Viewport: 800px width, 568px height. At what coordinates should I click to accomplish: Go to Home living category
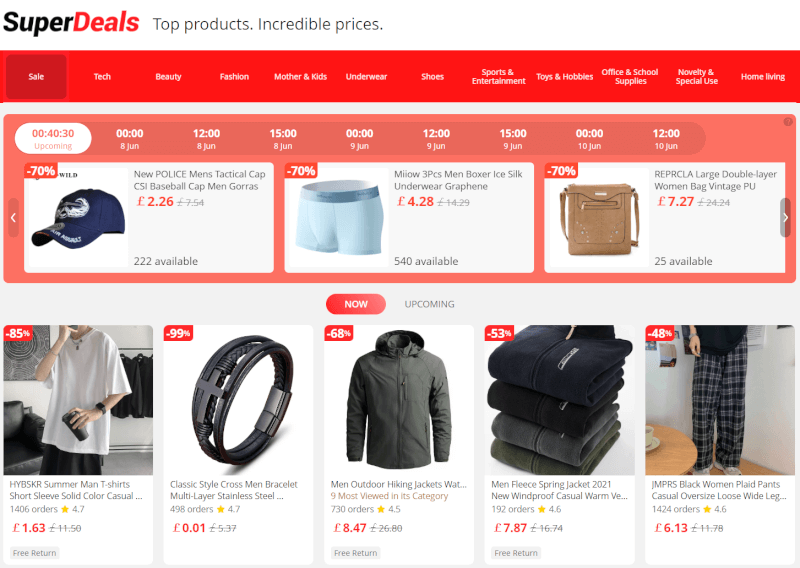[x=763, y=77]
